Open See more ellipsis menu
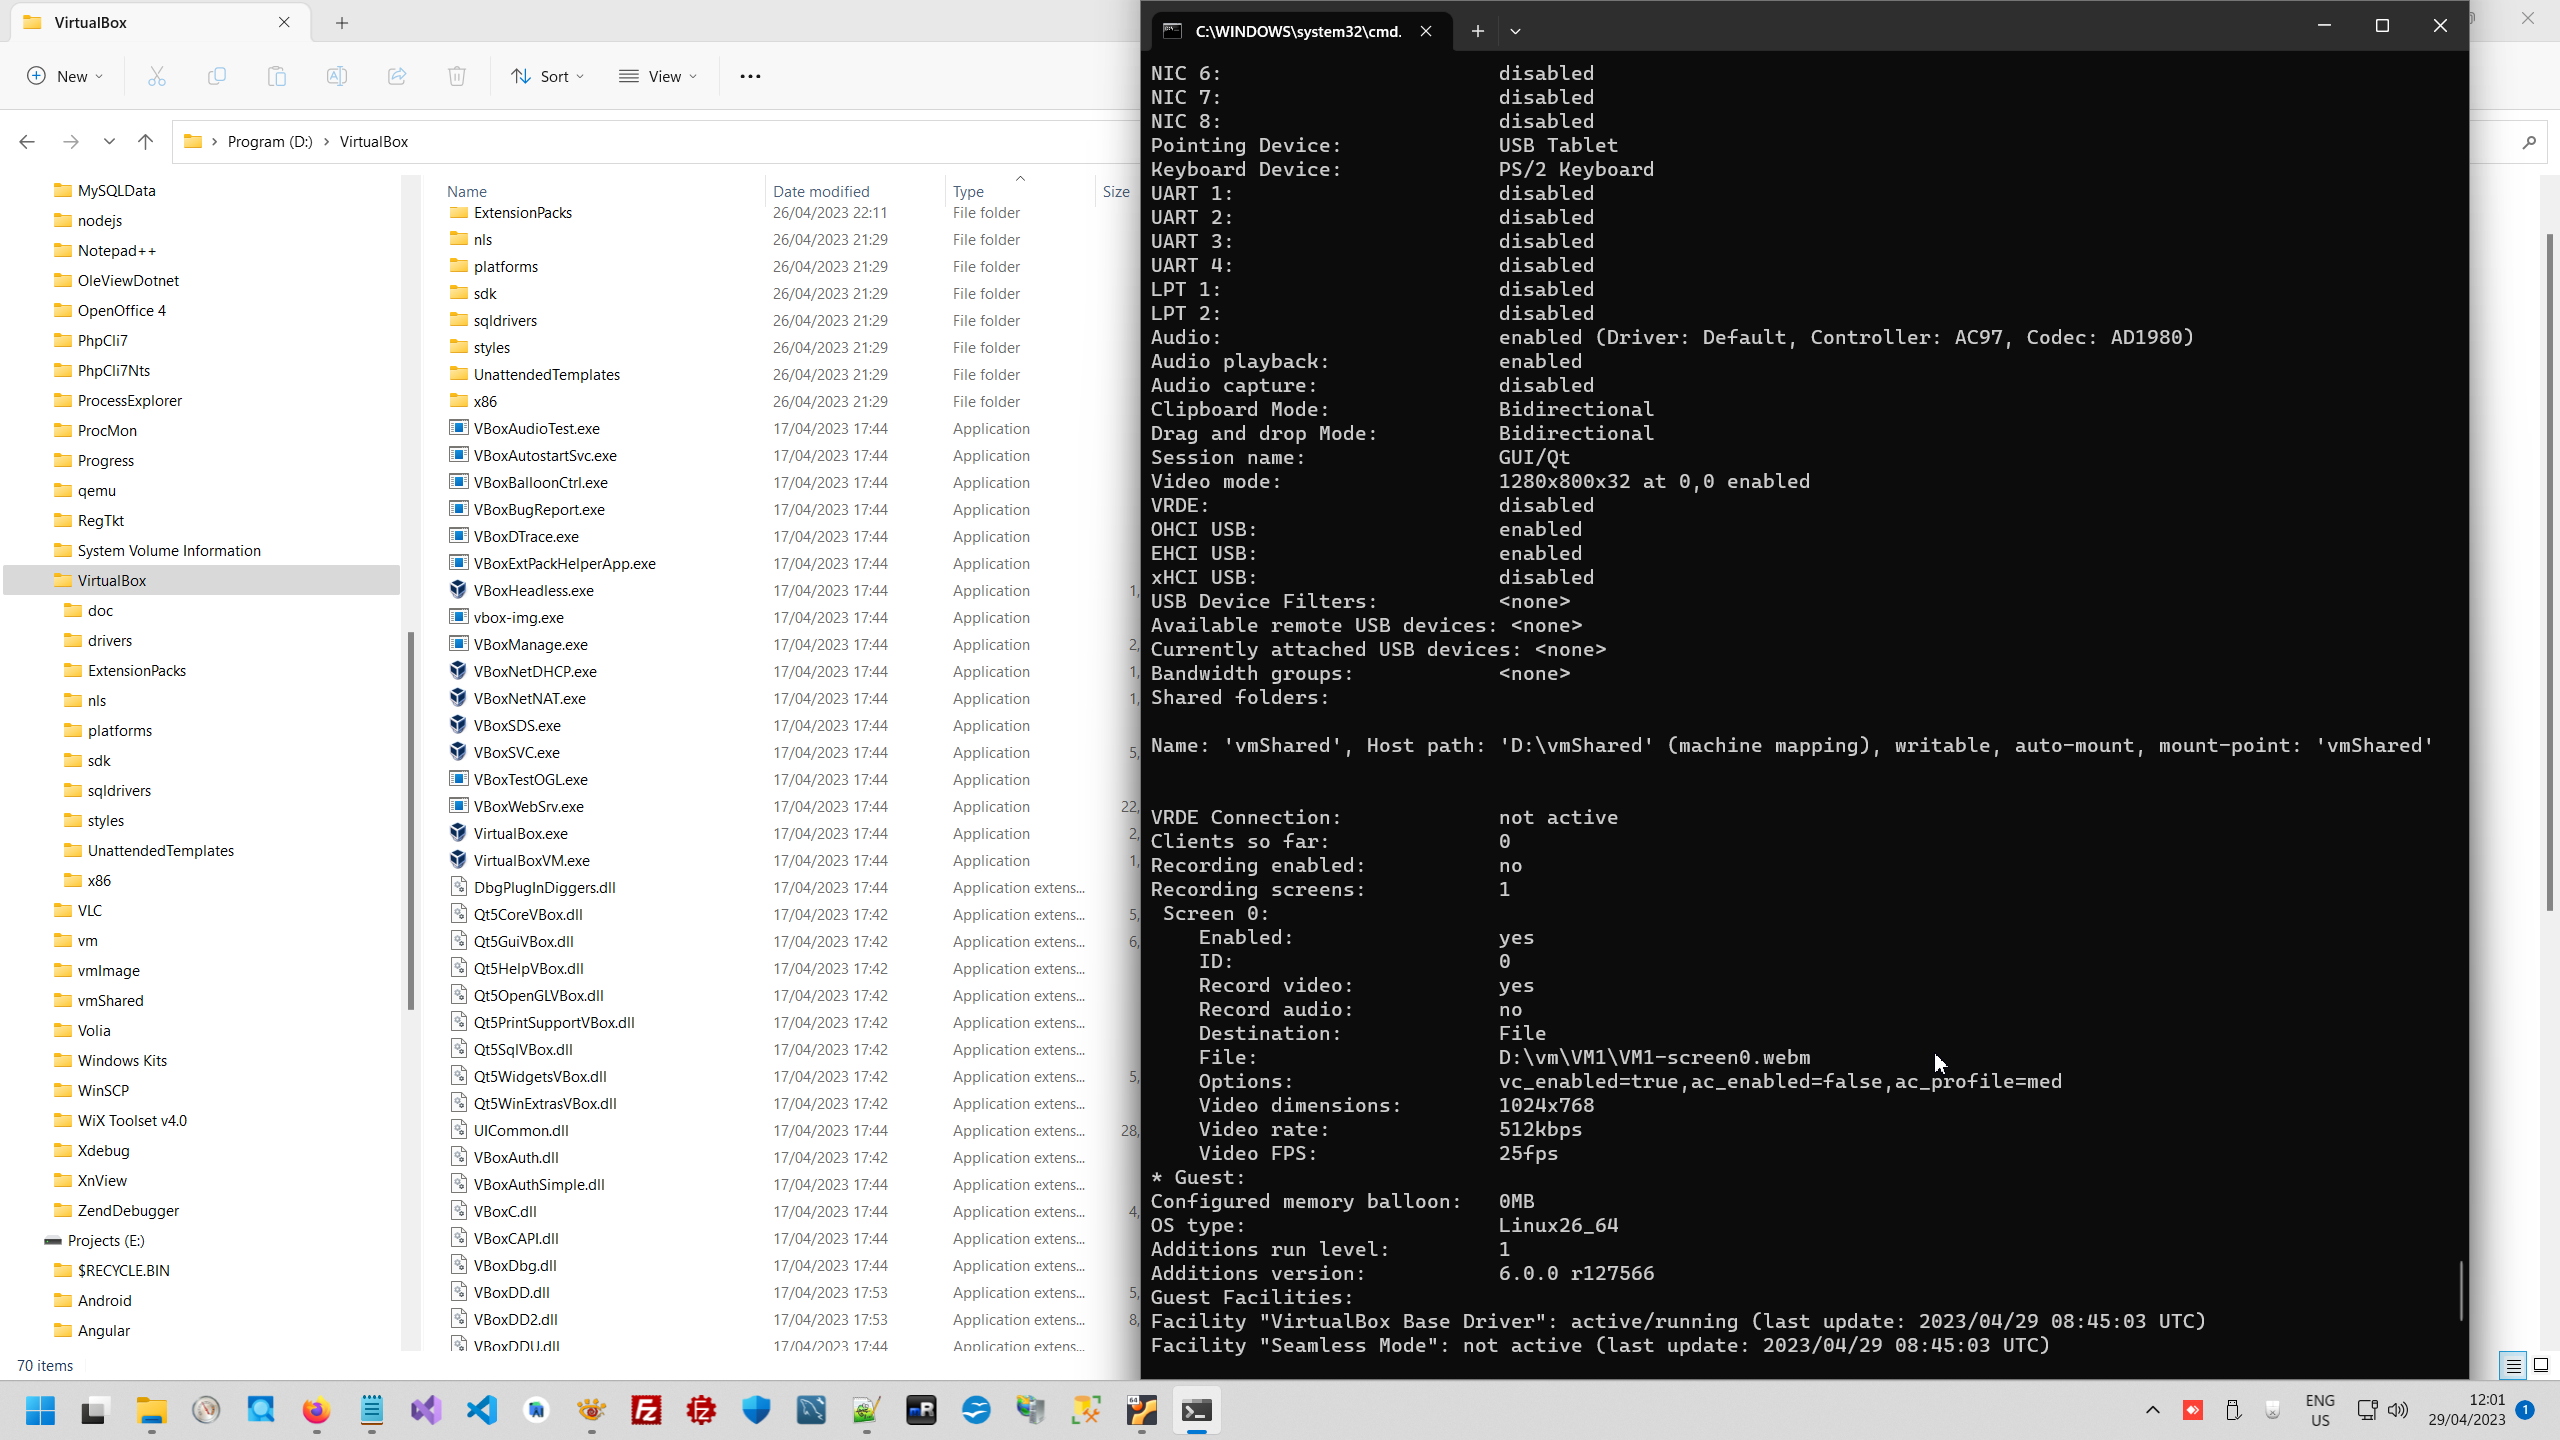Screen dimensions: 2560x1440 click(750, 76)
